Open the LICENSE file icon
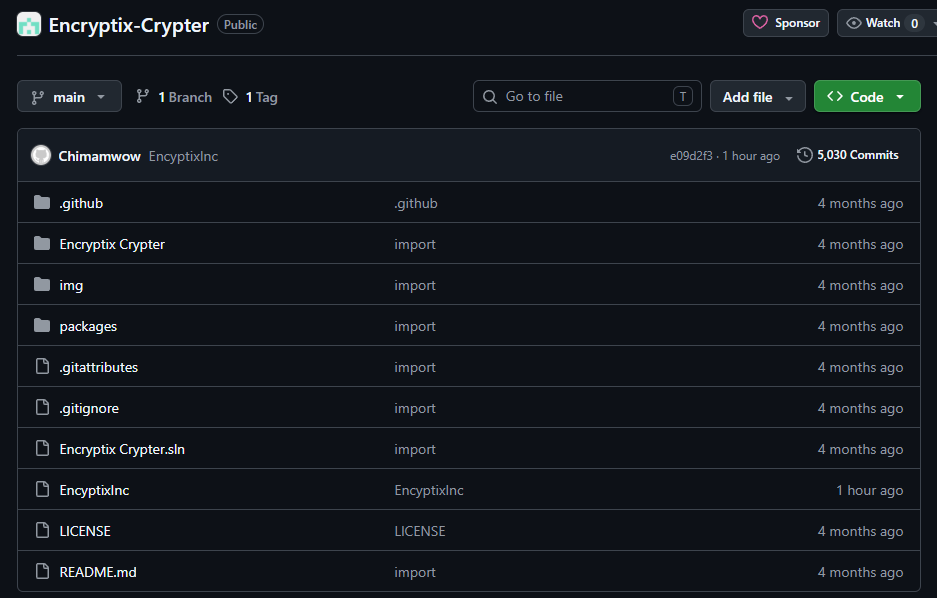This screenshot has width=937, height=598. [42, 531]
